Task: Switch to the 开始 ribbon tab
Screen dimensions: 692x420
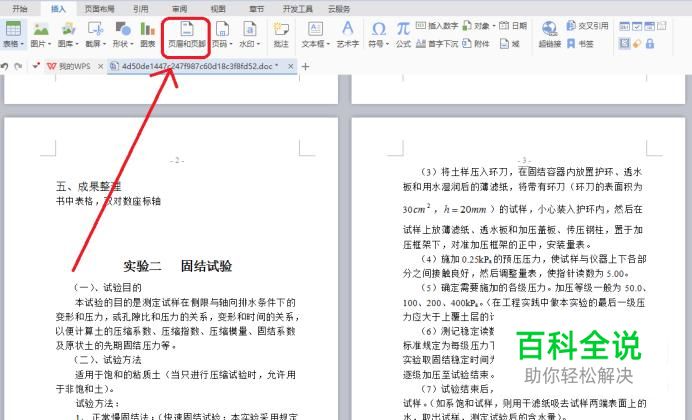Action: tap(19, 8)
